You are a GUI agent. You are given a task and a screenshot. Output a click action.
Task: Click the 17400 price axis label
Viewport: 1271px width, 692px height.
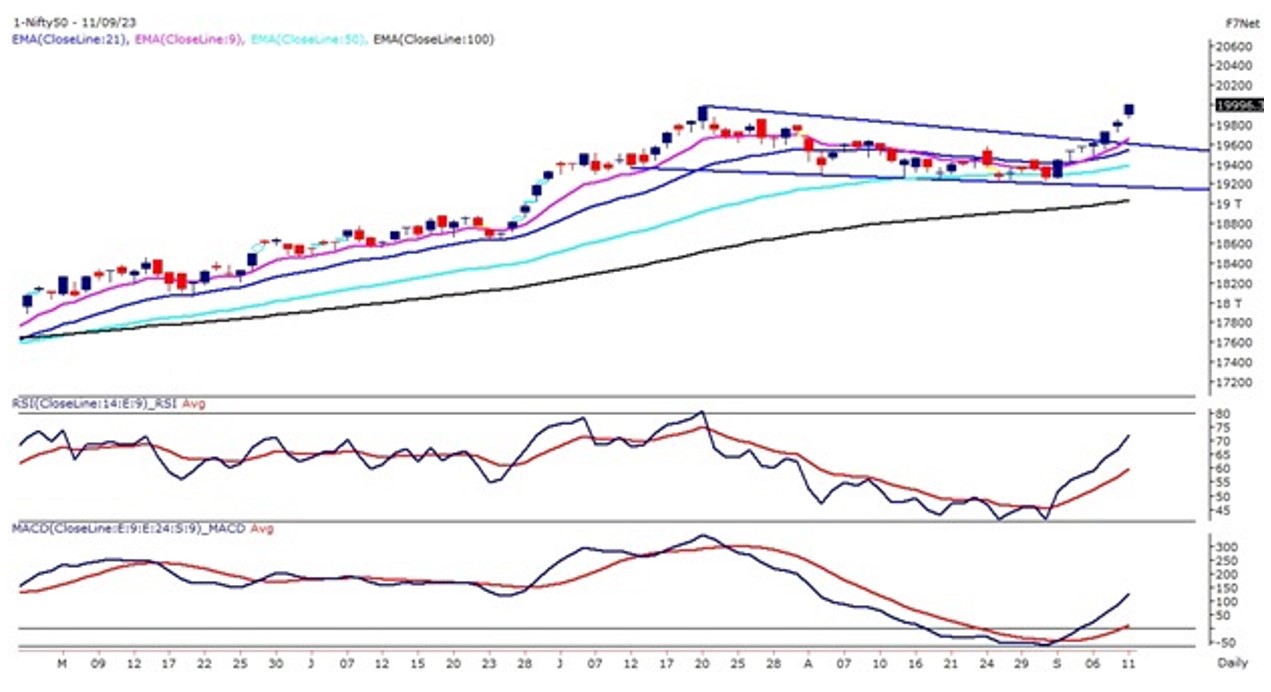pos(1234,363)
